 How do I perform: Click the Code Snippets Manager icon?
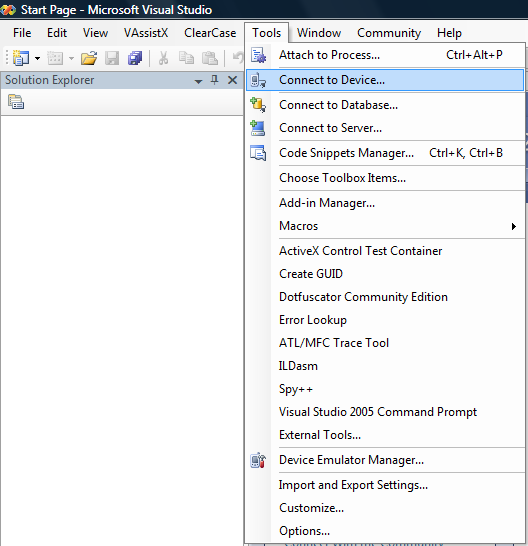[258, 153]
